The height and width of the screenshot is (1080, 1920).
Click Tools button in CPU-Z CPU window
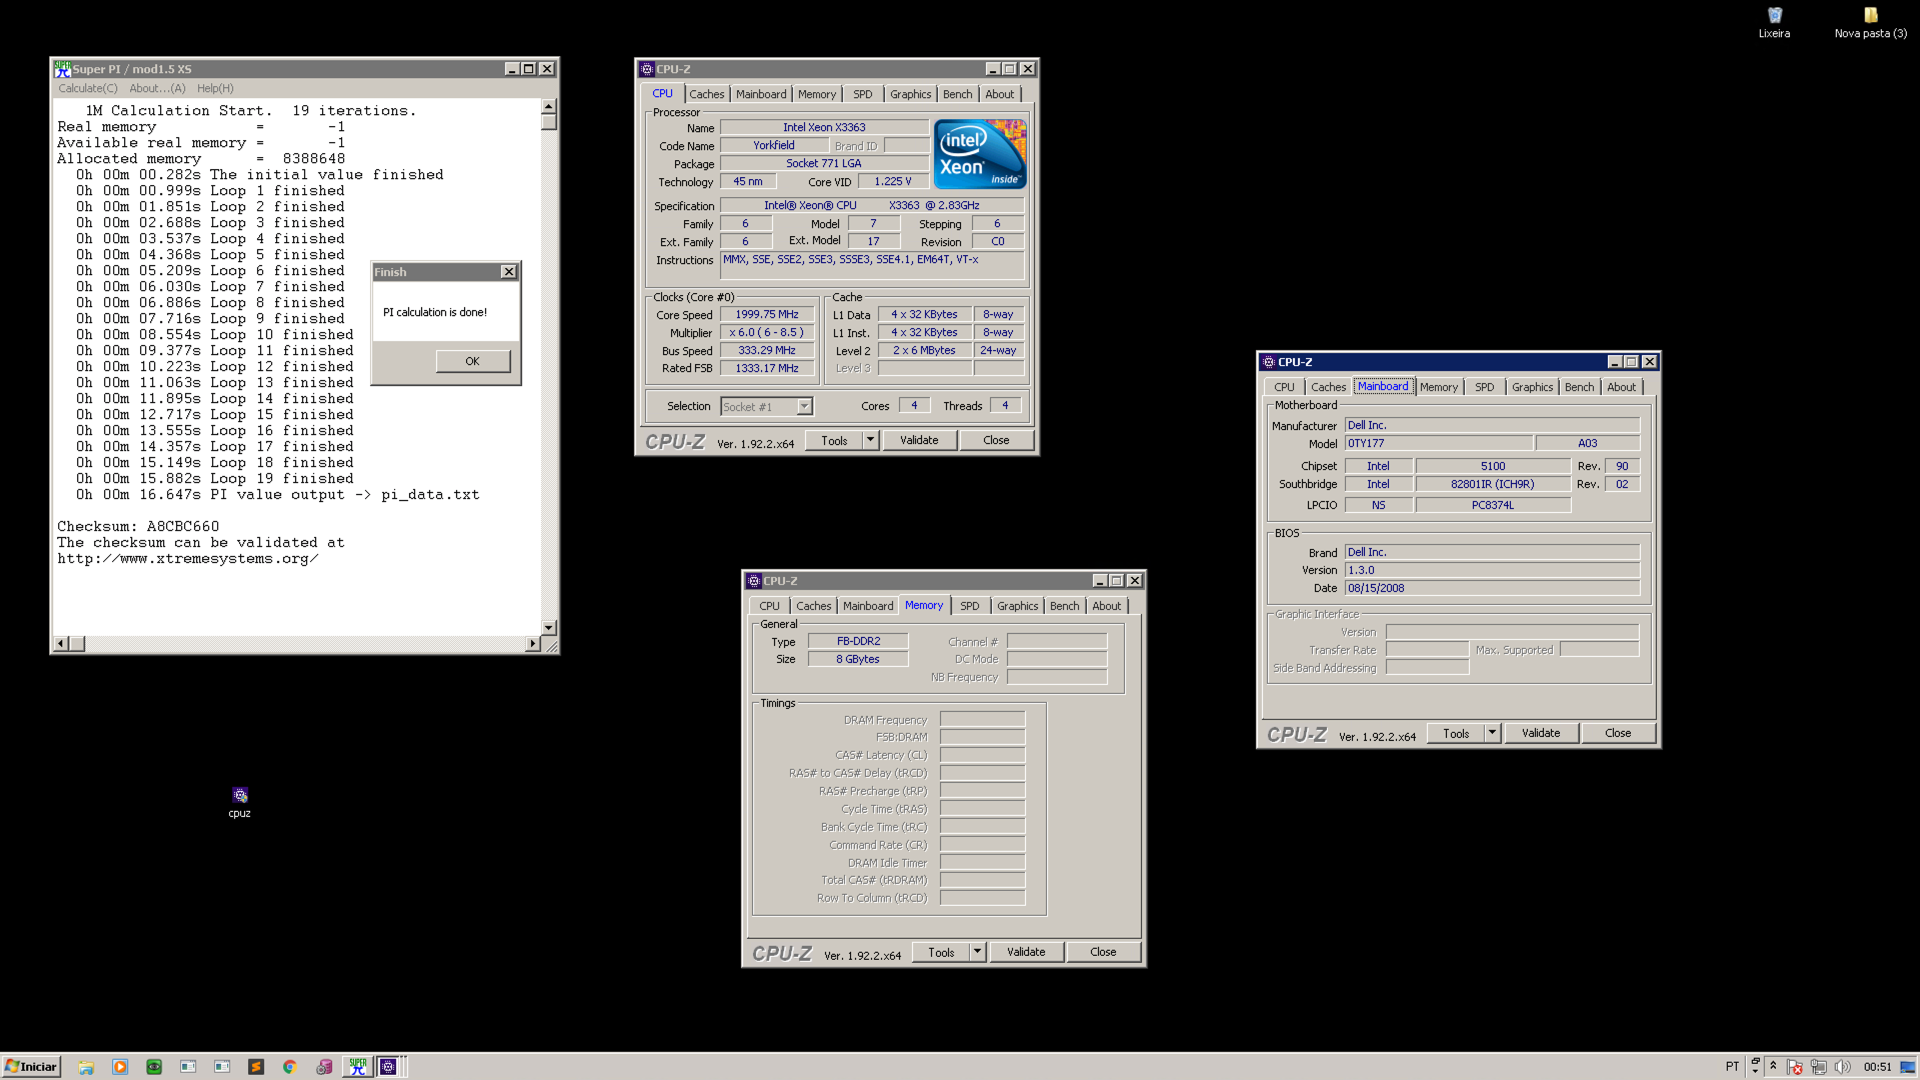point(834,441)
